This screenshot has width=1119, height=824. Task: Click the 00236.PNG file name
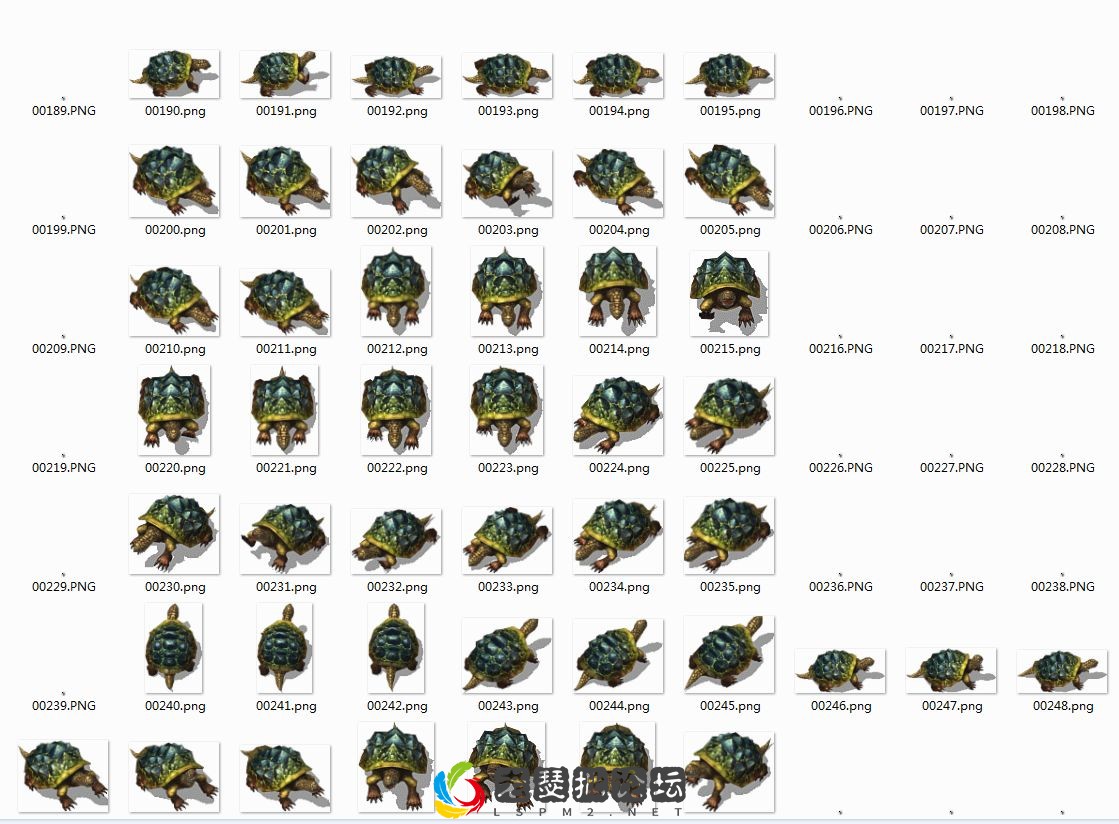click(x=841, y=586)
